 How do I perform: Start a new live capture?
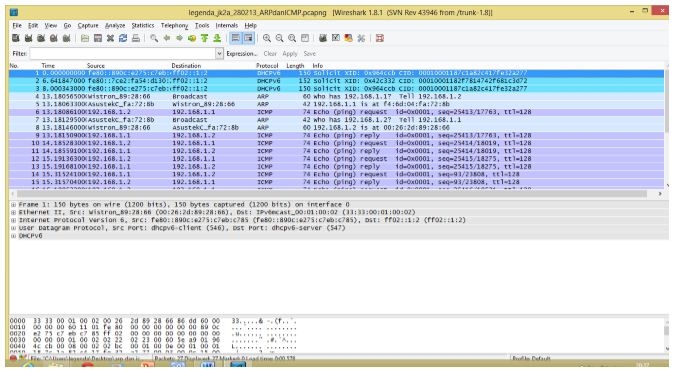click(41, 38)
